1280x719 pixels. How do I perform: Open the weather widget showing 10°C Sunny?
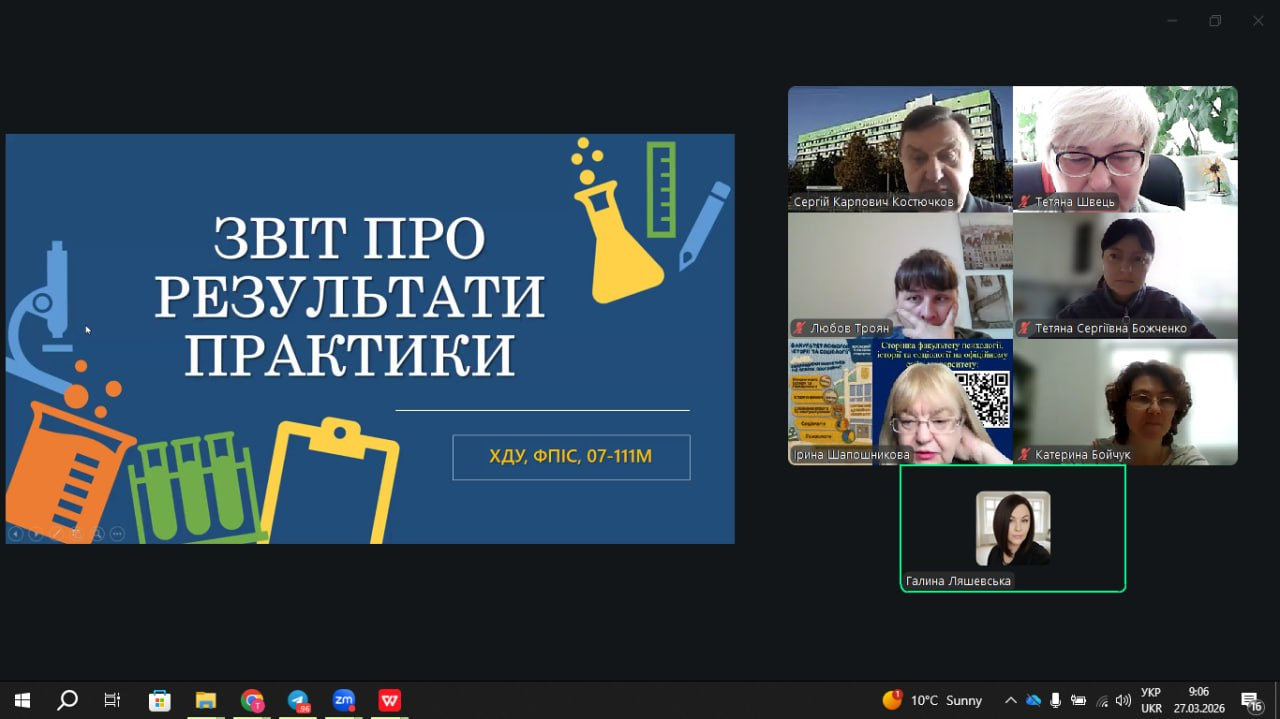pyautogui.click(x=933, y=700)
